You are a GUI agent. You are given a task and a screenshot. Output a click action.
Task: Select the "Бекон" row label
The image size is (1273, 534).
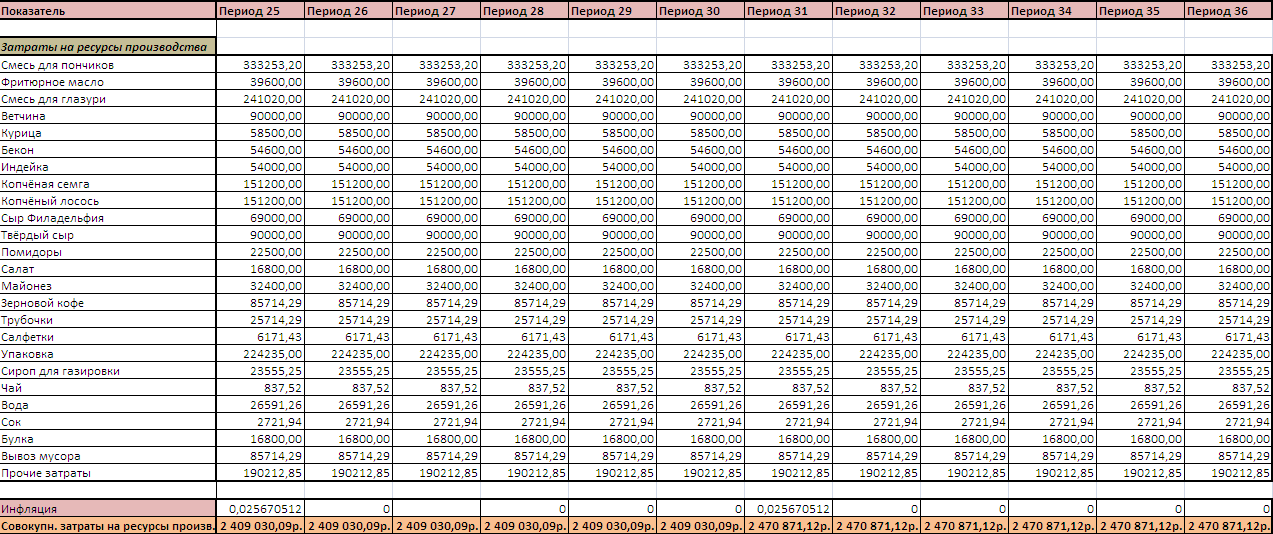(108, 150)
